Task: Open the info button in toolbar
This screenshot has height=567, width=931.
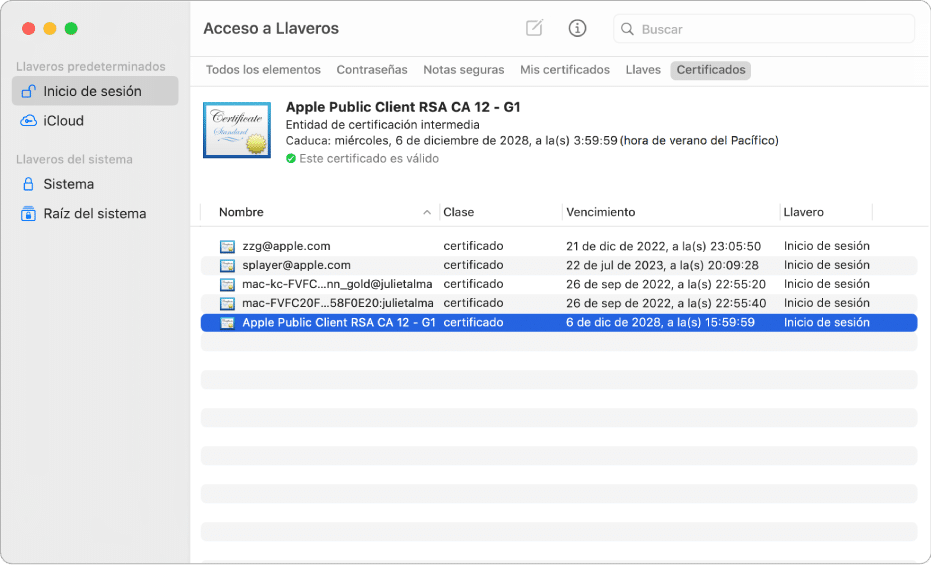Action: coord(577,28)
